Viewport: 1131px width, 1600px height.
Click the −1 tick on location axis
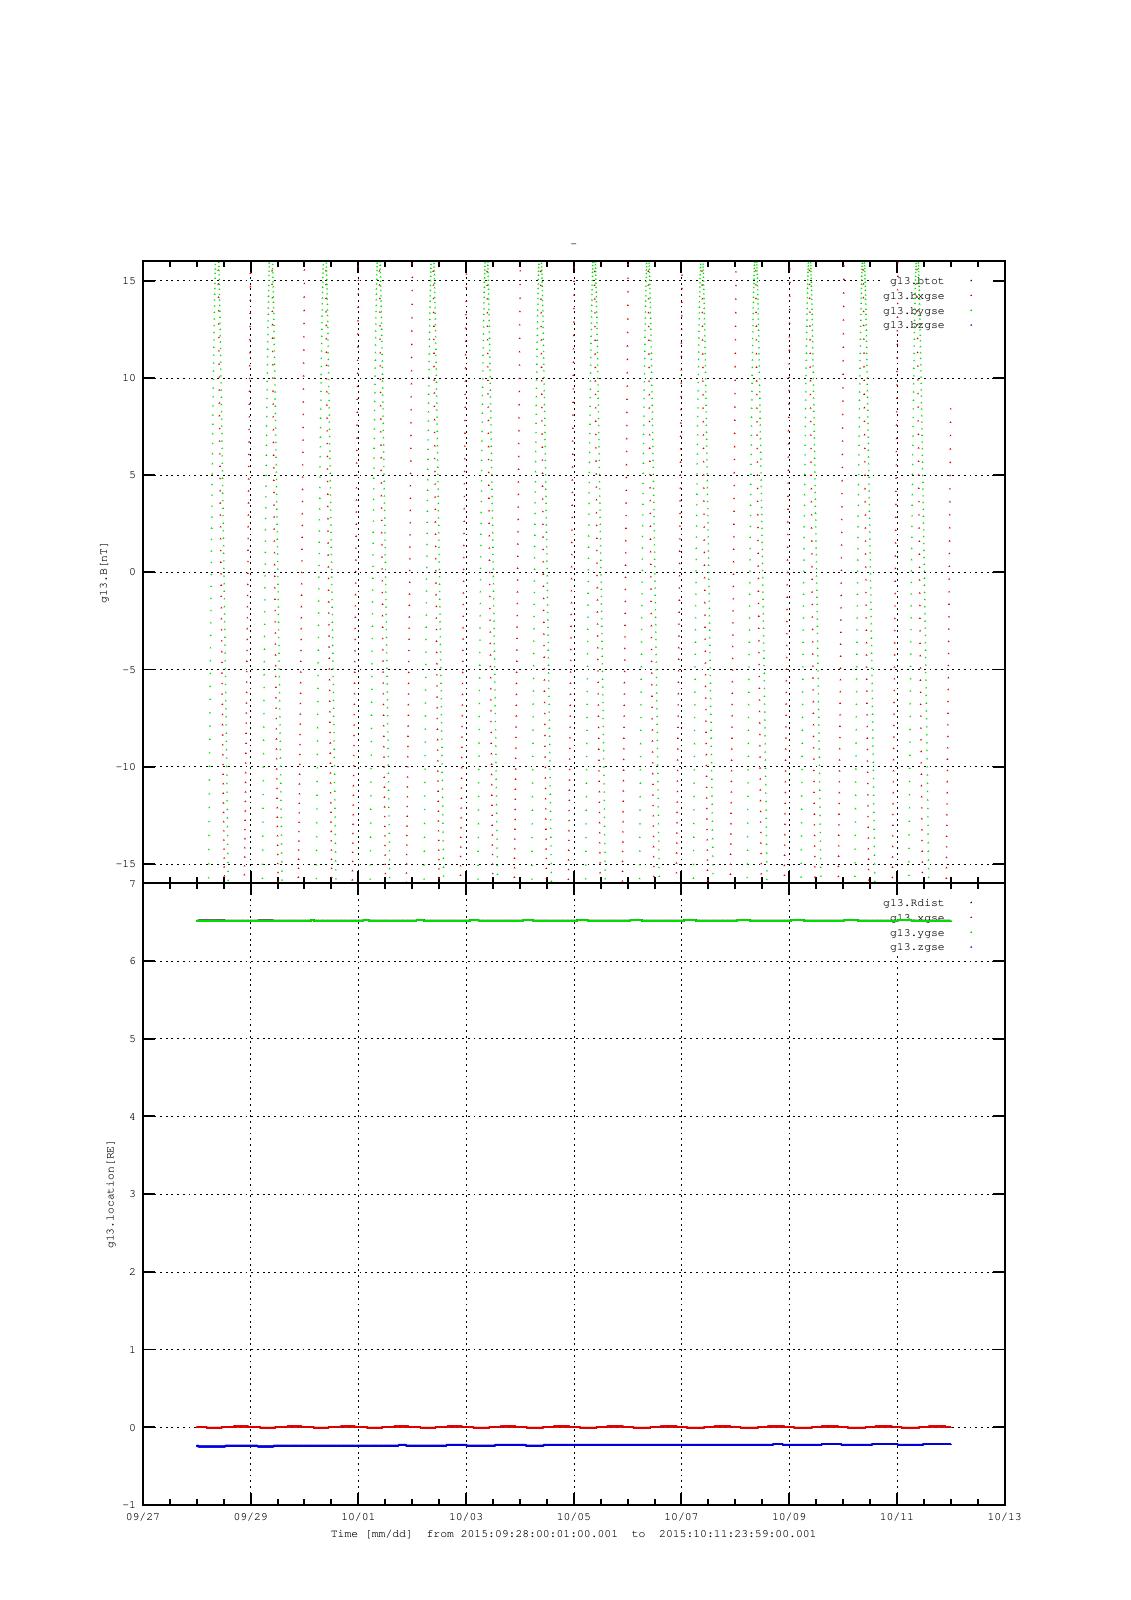pyautogui.click(x=129, y=1505)
